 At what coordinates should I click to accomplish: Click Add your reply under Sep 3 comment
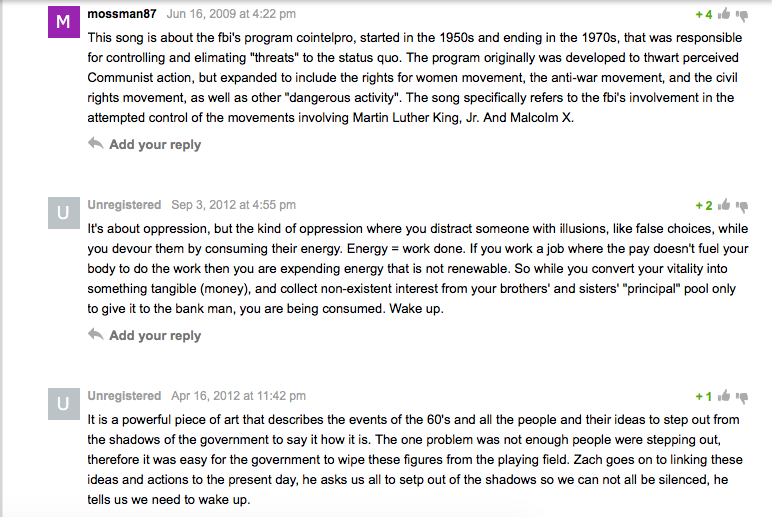point(155,336)
